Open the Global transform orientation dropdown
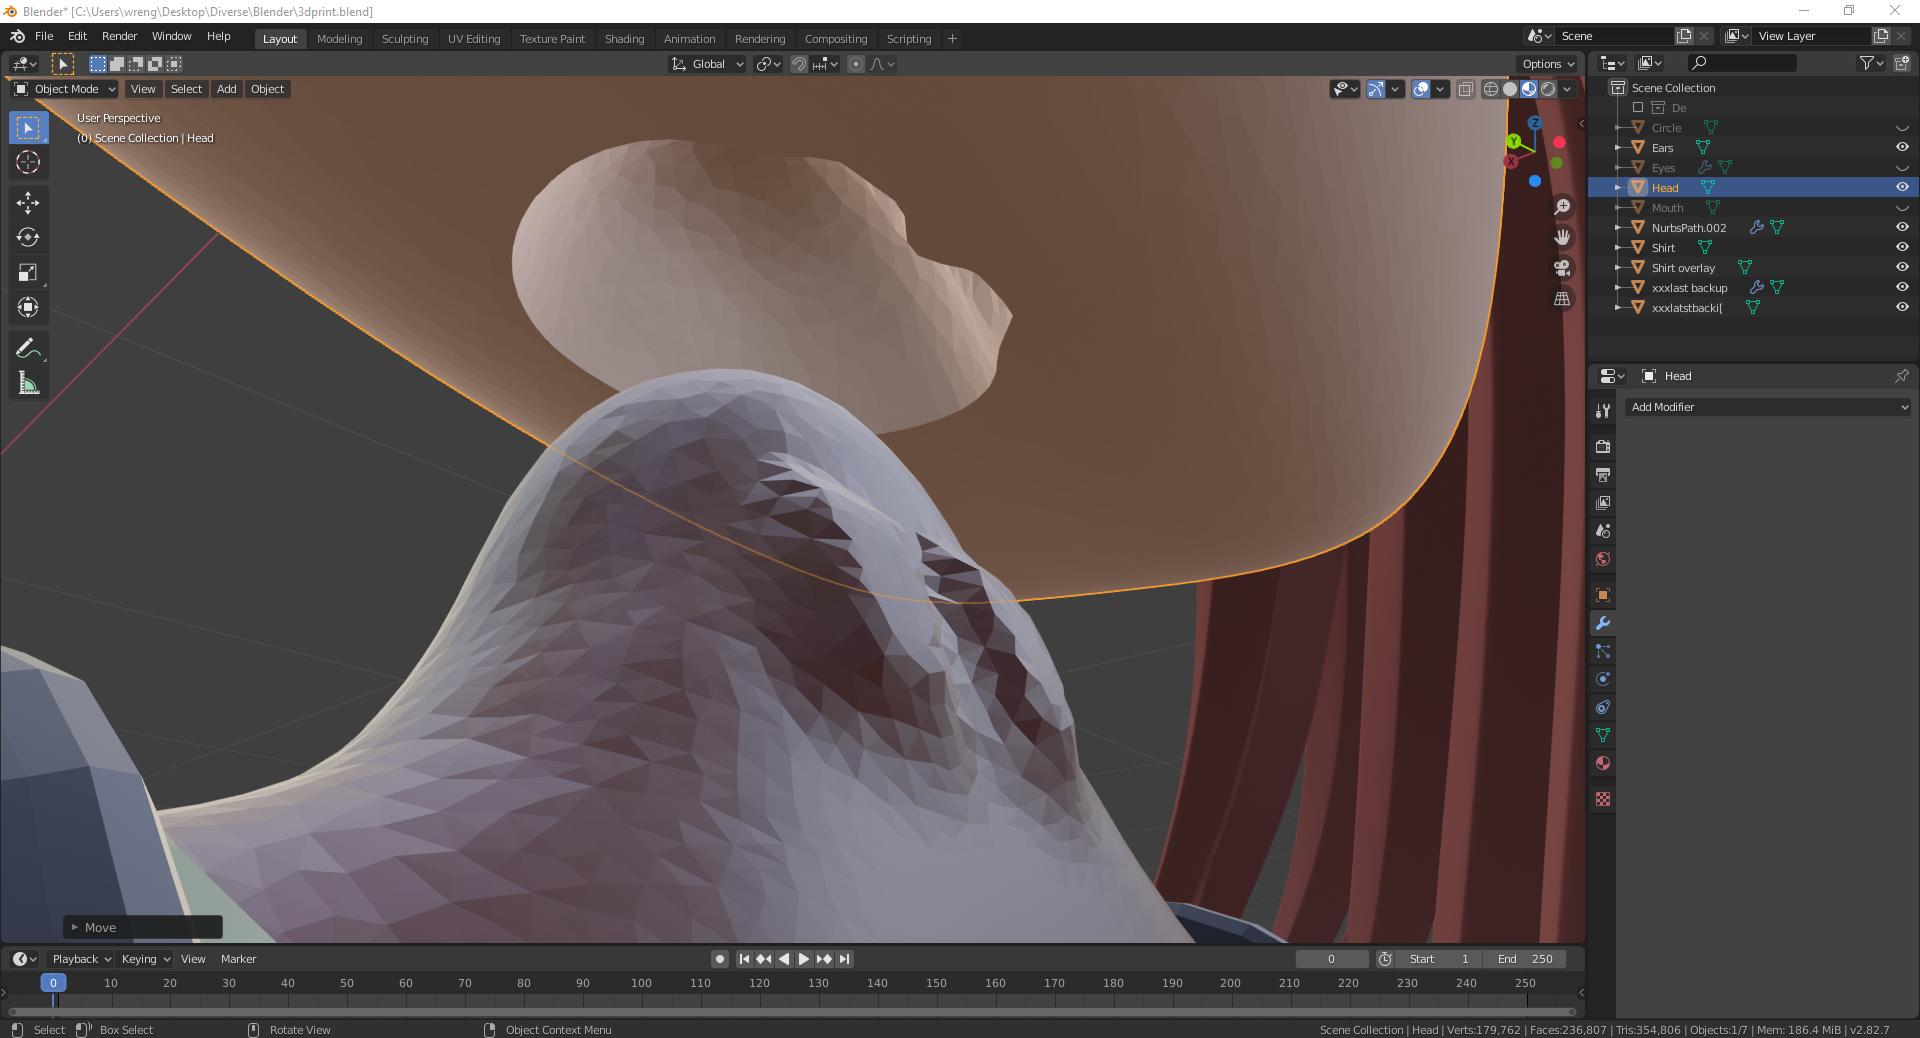1920x1038 pixels. point(707,64)
